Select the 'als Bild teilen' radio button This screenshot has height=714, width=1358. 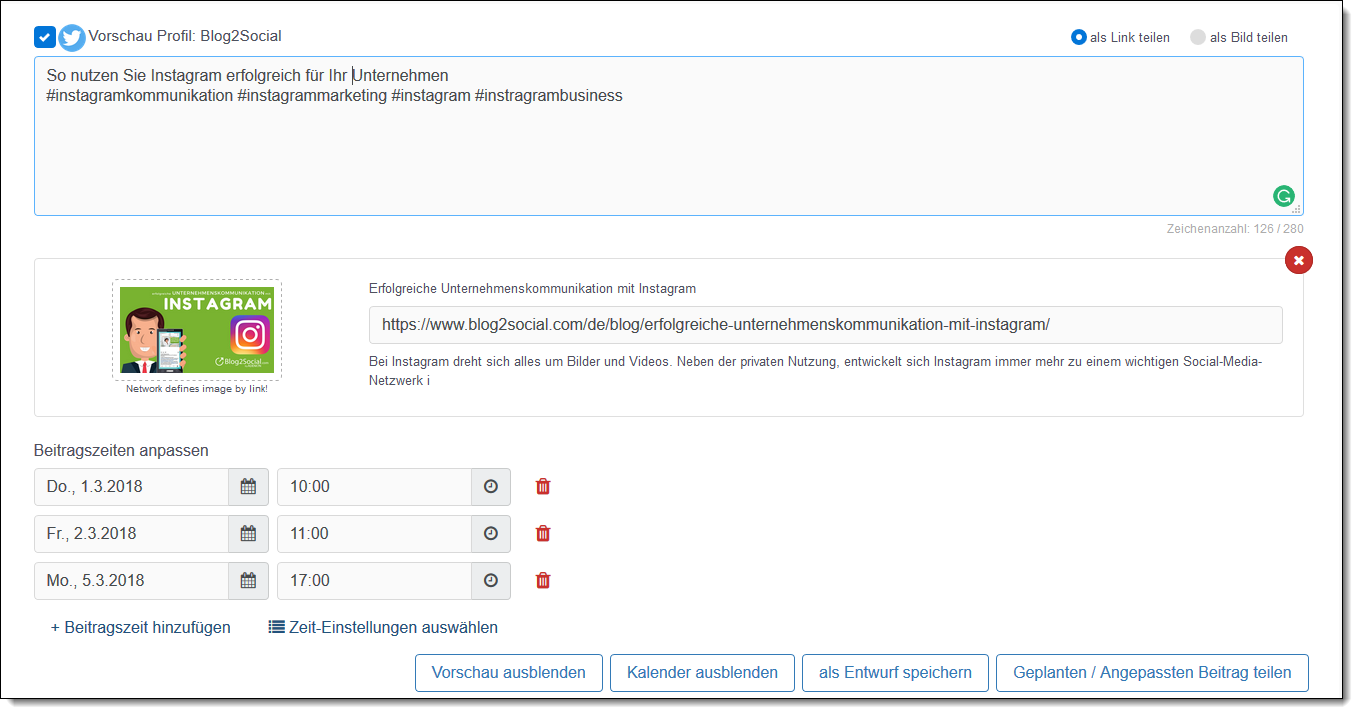coord(1197,37)
